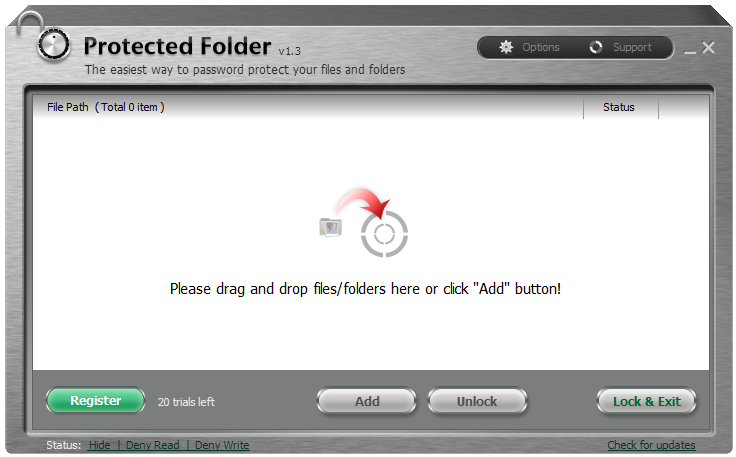Toggle the Deny Write status link

(222, 445)
